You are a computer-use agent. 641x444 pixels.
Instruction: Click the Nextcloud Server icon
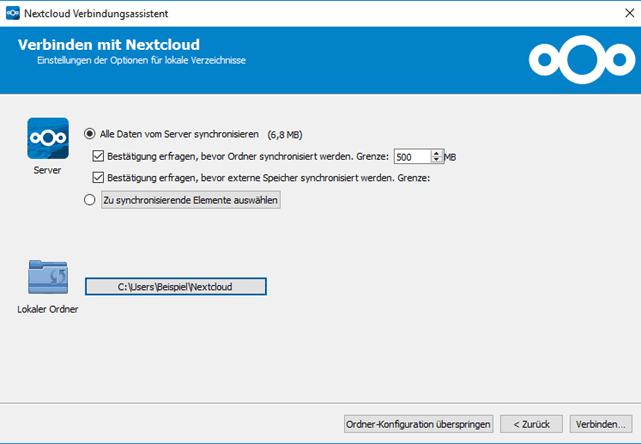48,138
